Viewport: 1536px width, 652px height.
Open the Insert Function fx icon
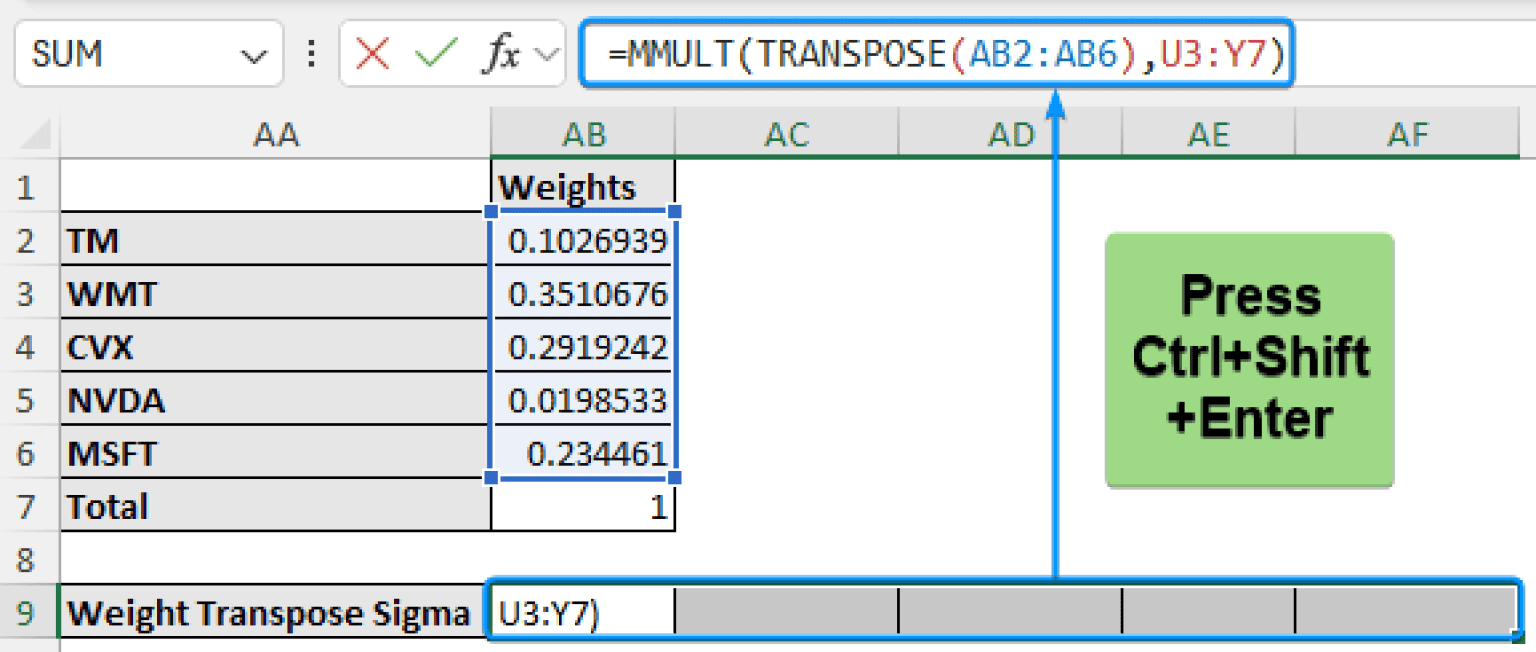click(500, 54)
